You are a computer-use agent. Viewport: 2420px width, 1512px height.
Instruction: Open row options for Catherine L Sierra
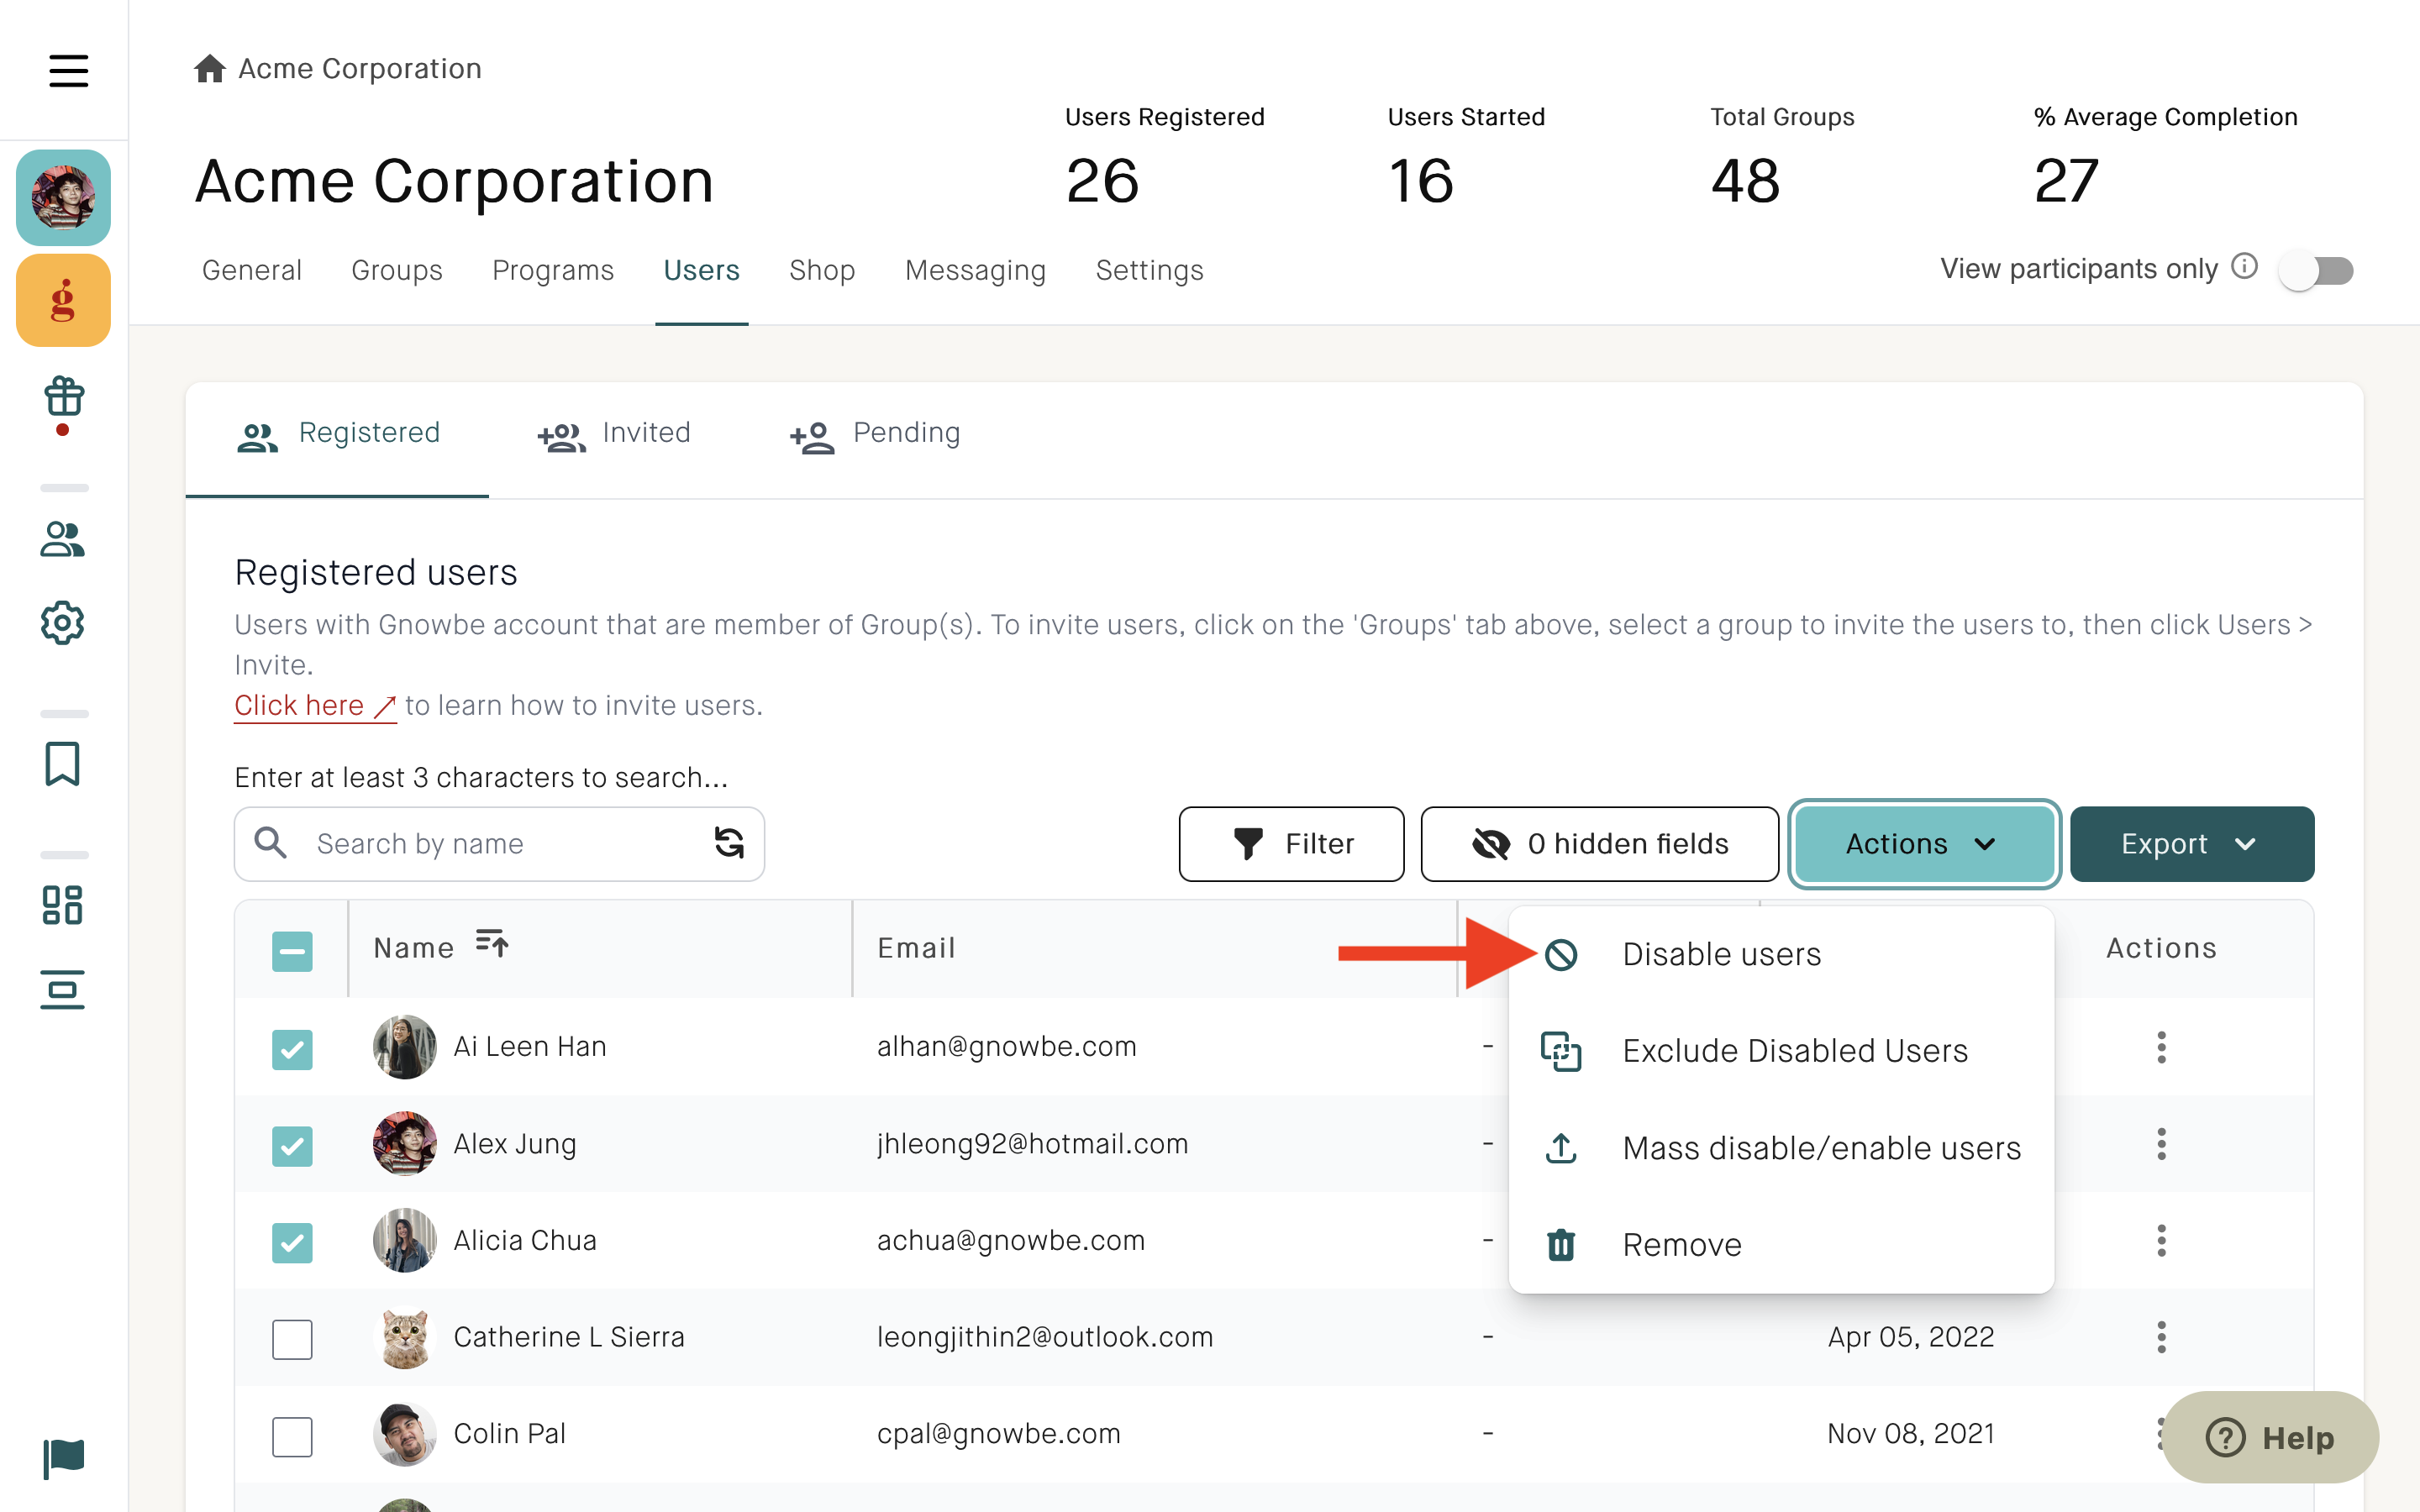[2161, 1336]
